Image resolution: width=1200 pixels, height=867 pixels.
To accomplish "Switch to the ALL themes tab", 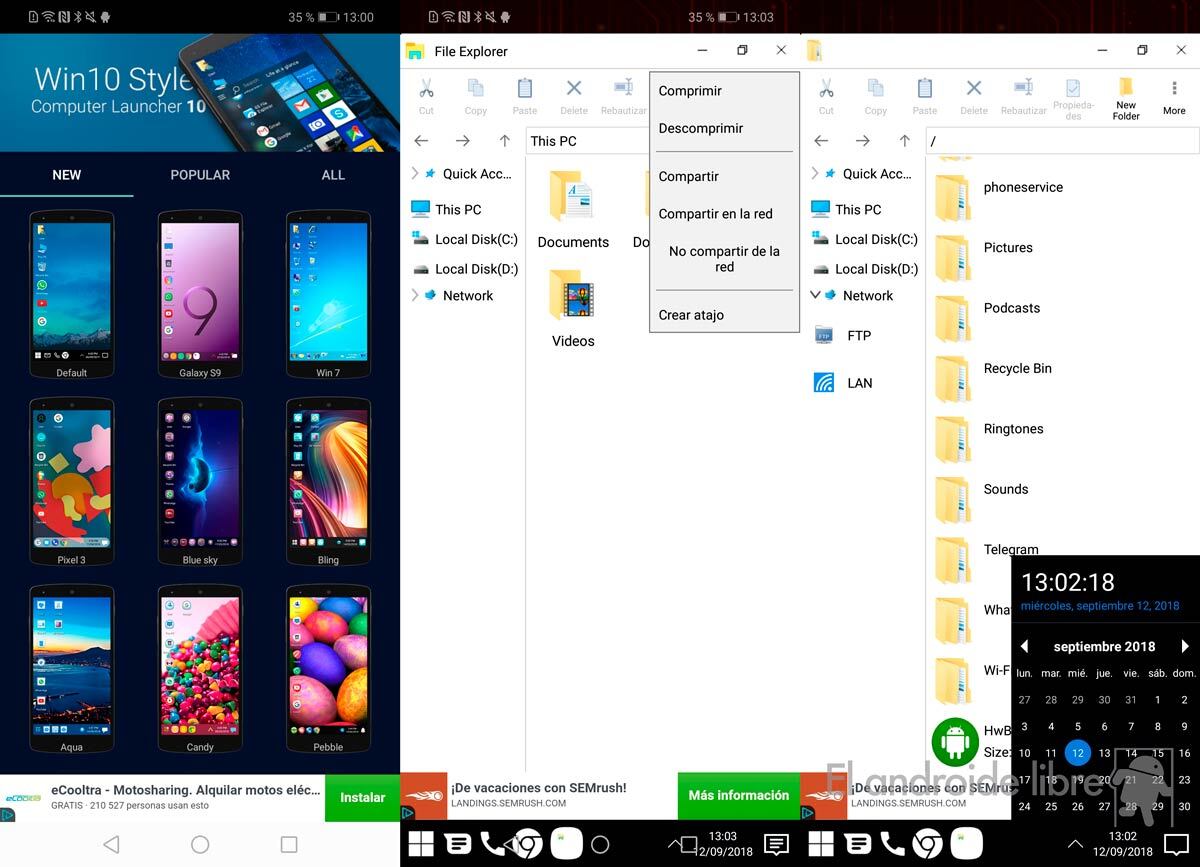I will pos(333,175).
